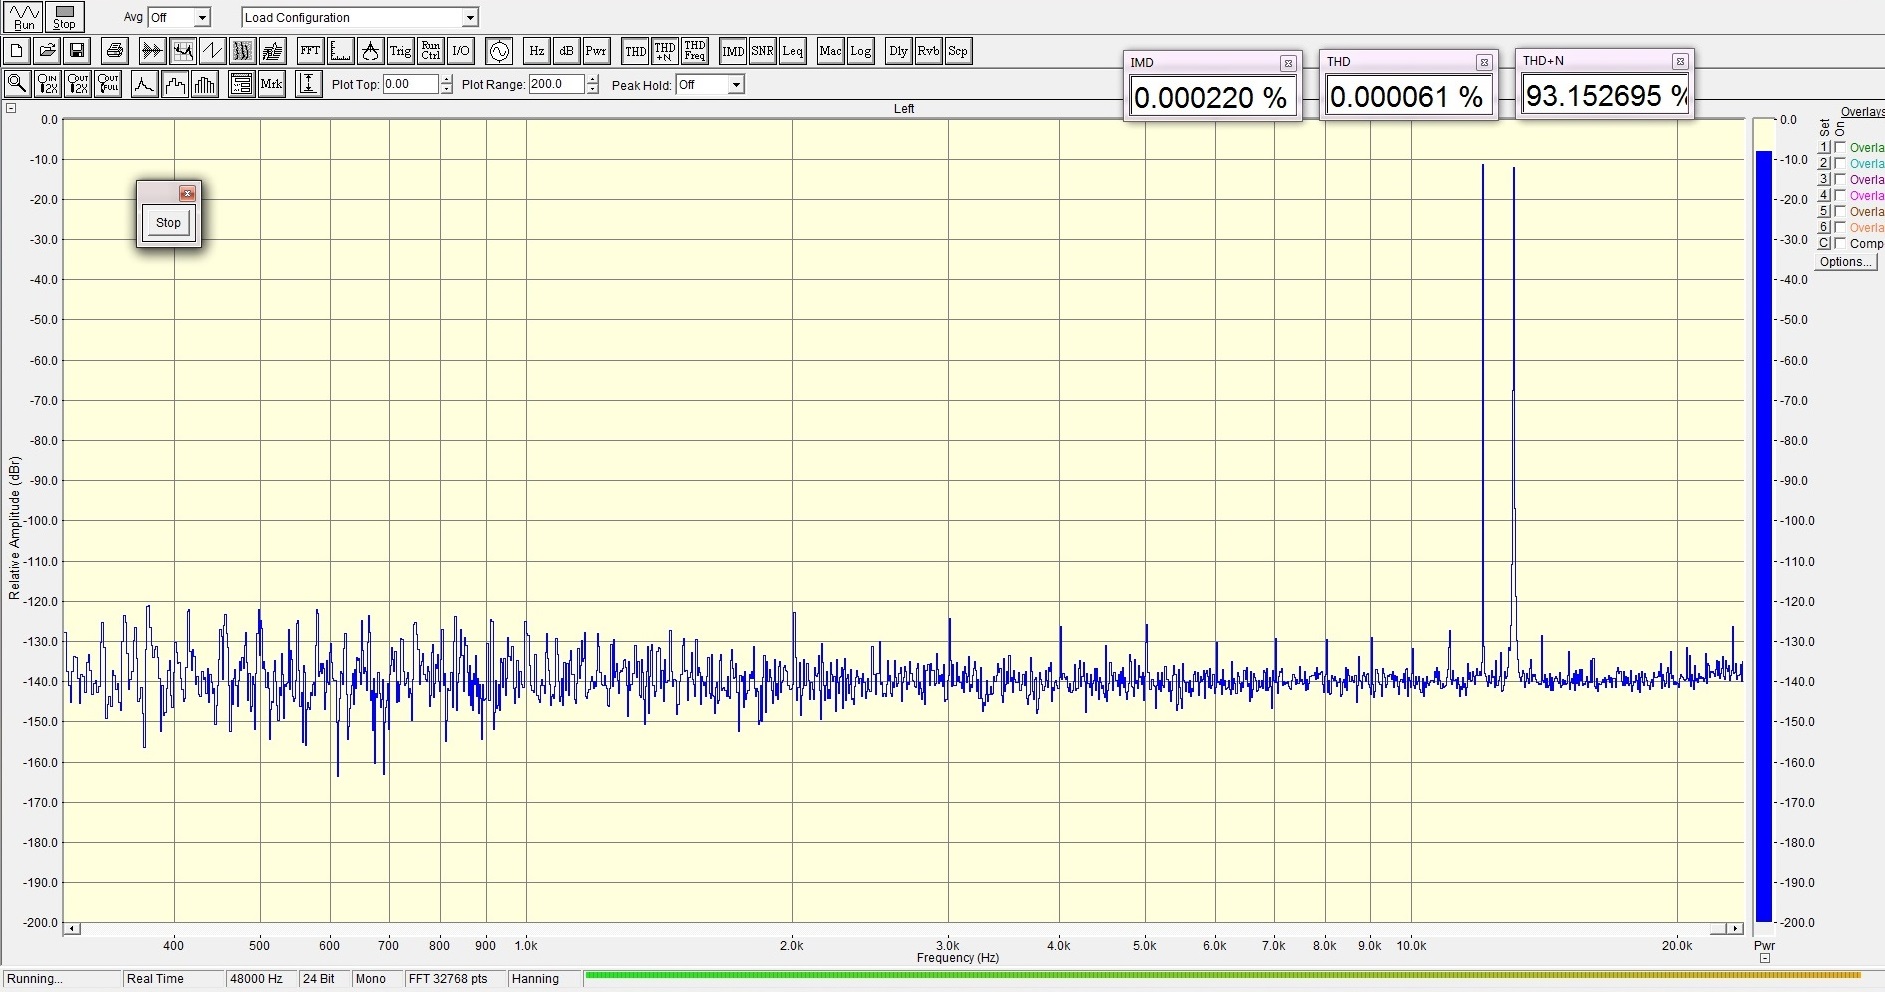Viewport: 1885px width, 992px height.
Task: Show the Pwr power readout
Action: [x=596, y=51]
